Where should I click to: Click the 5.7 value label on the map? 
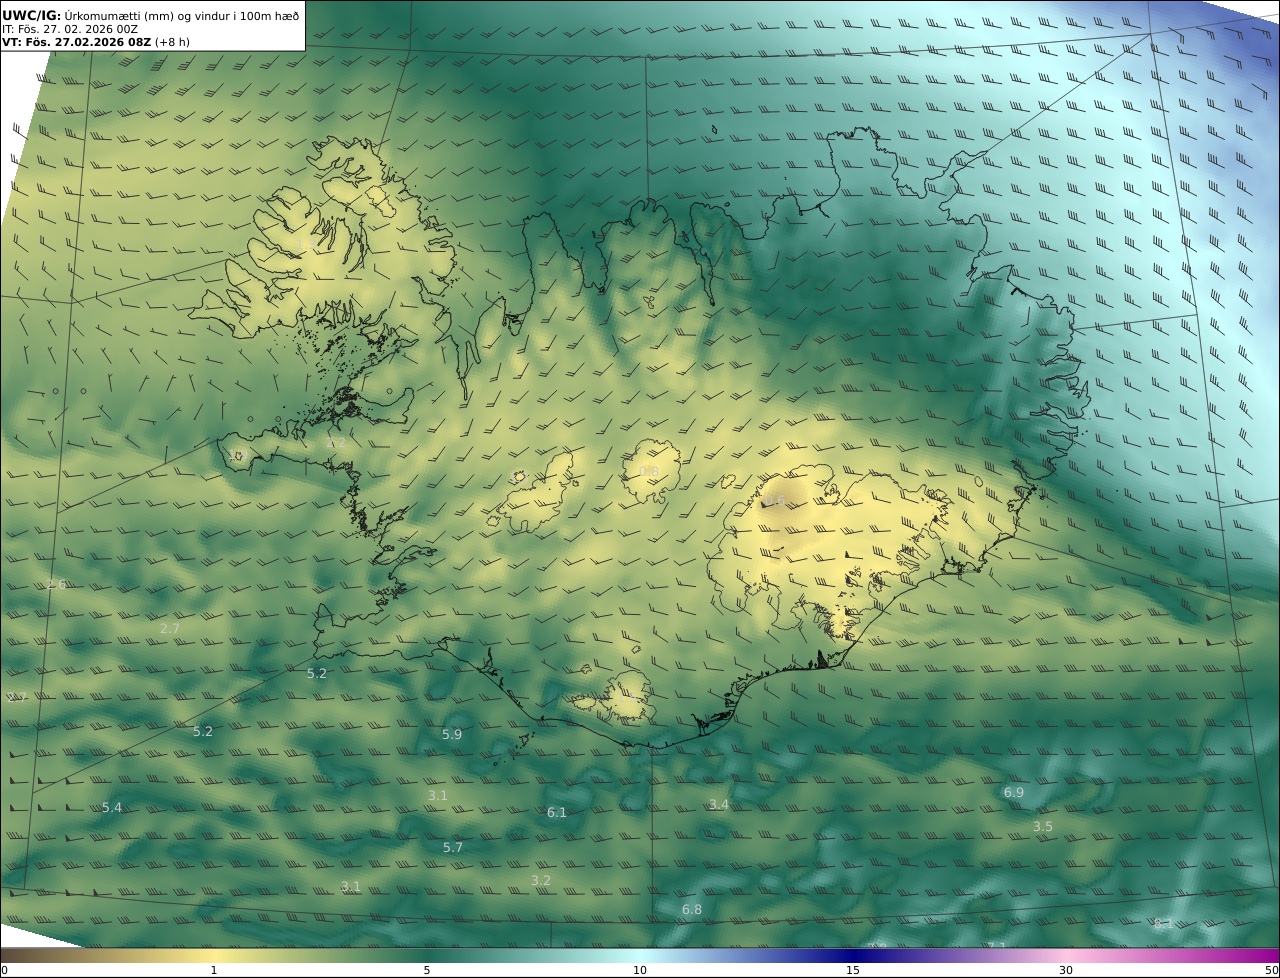(453, 847)
